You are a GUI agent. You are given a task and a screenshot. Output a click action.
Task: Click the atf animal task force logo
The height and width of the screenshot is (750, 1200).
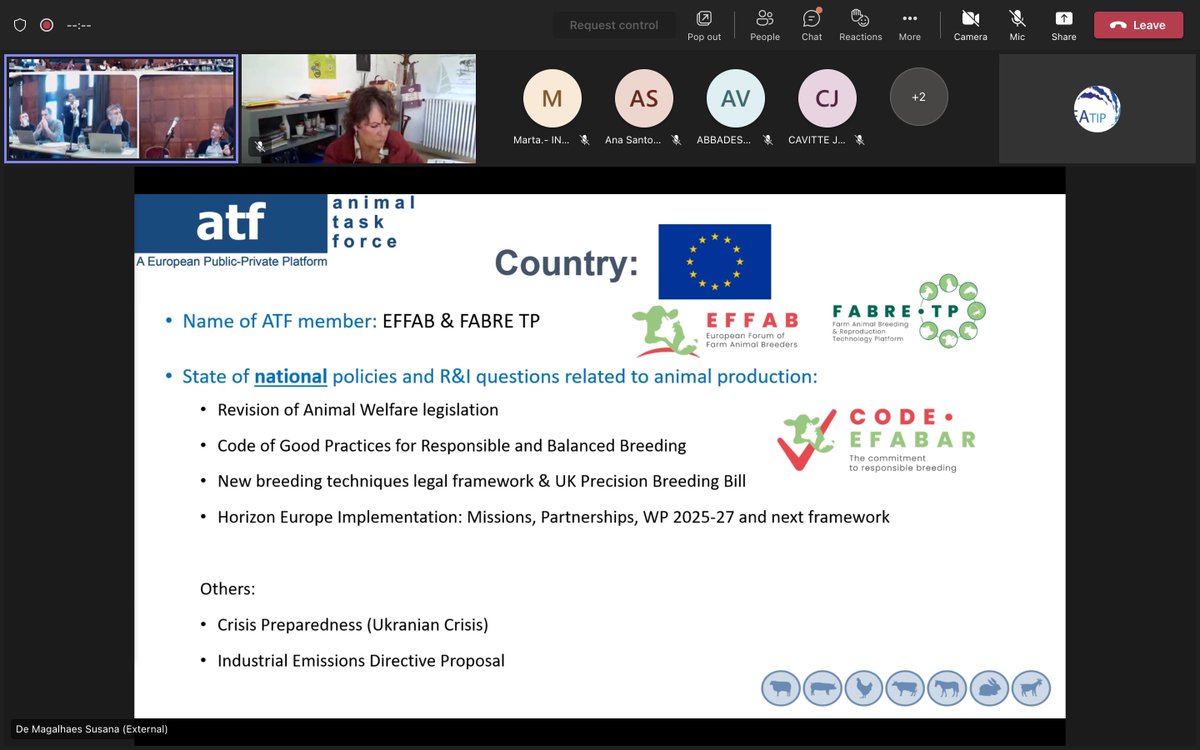[275, 231]
